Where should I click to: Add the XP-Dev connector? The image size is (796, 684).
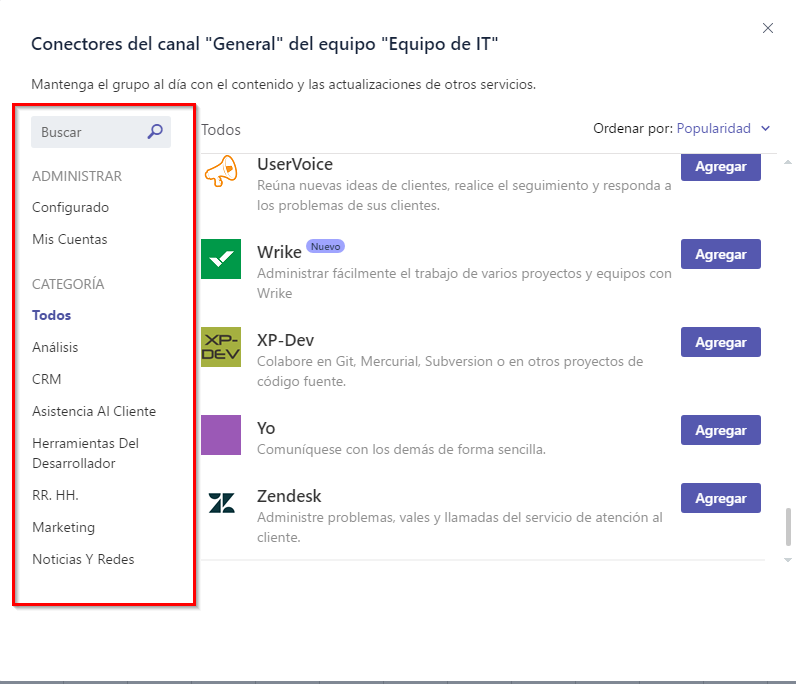point(720,342)
